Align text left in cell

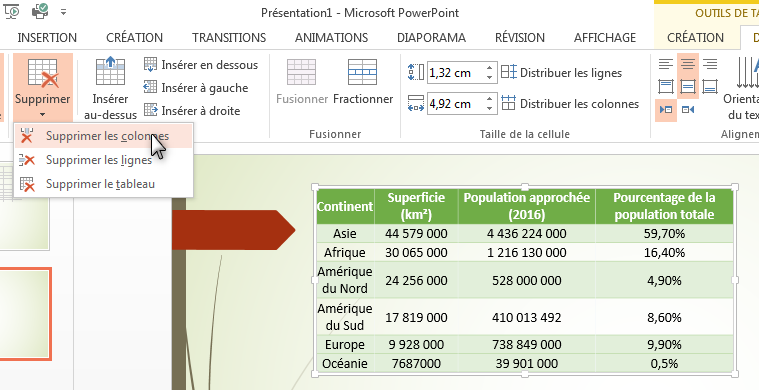pyautogui.click(x=666, y=64)
